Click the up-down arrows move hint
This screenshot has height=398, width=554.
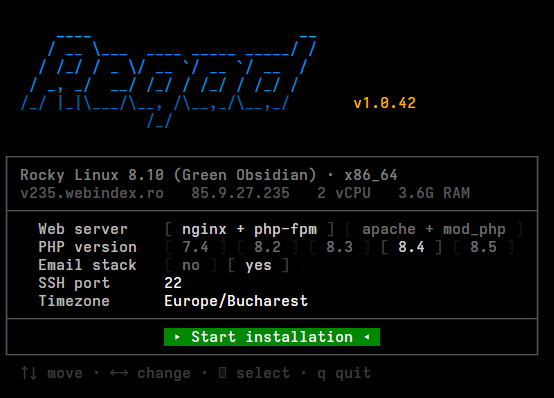52,373
